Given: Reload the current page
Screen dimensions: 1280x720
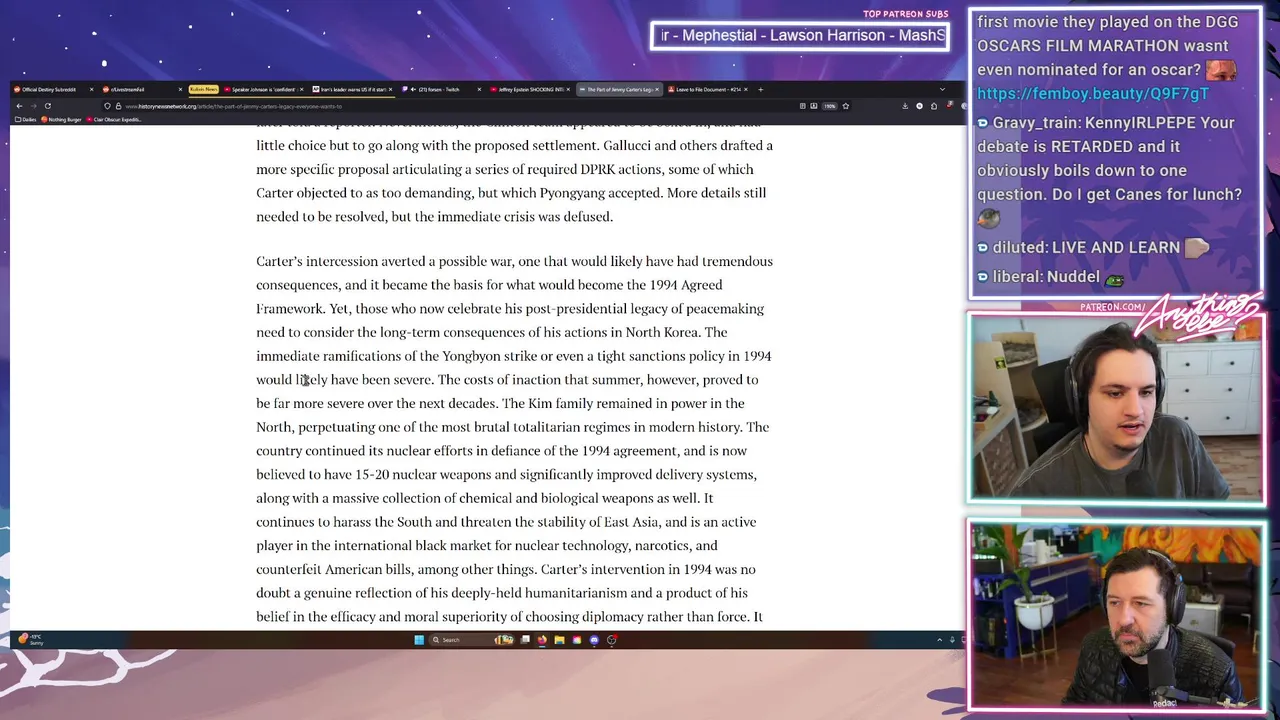Looking at the screenshot, I should click(x=47, y=106).
